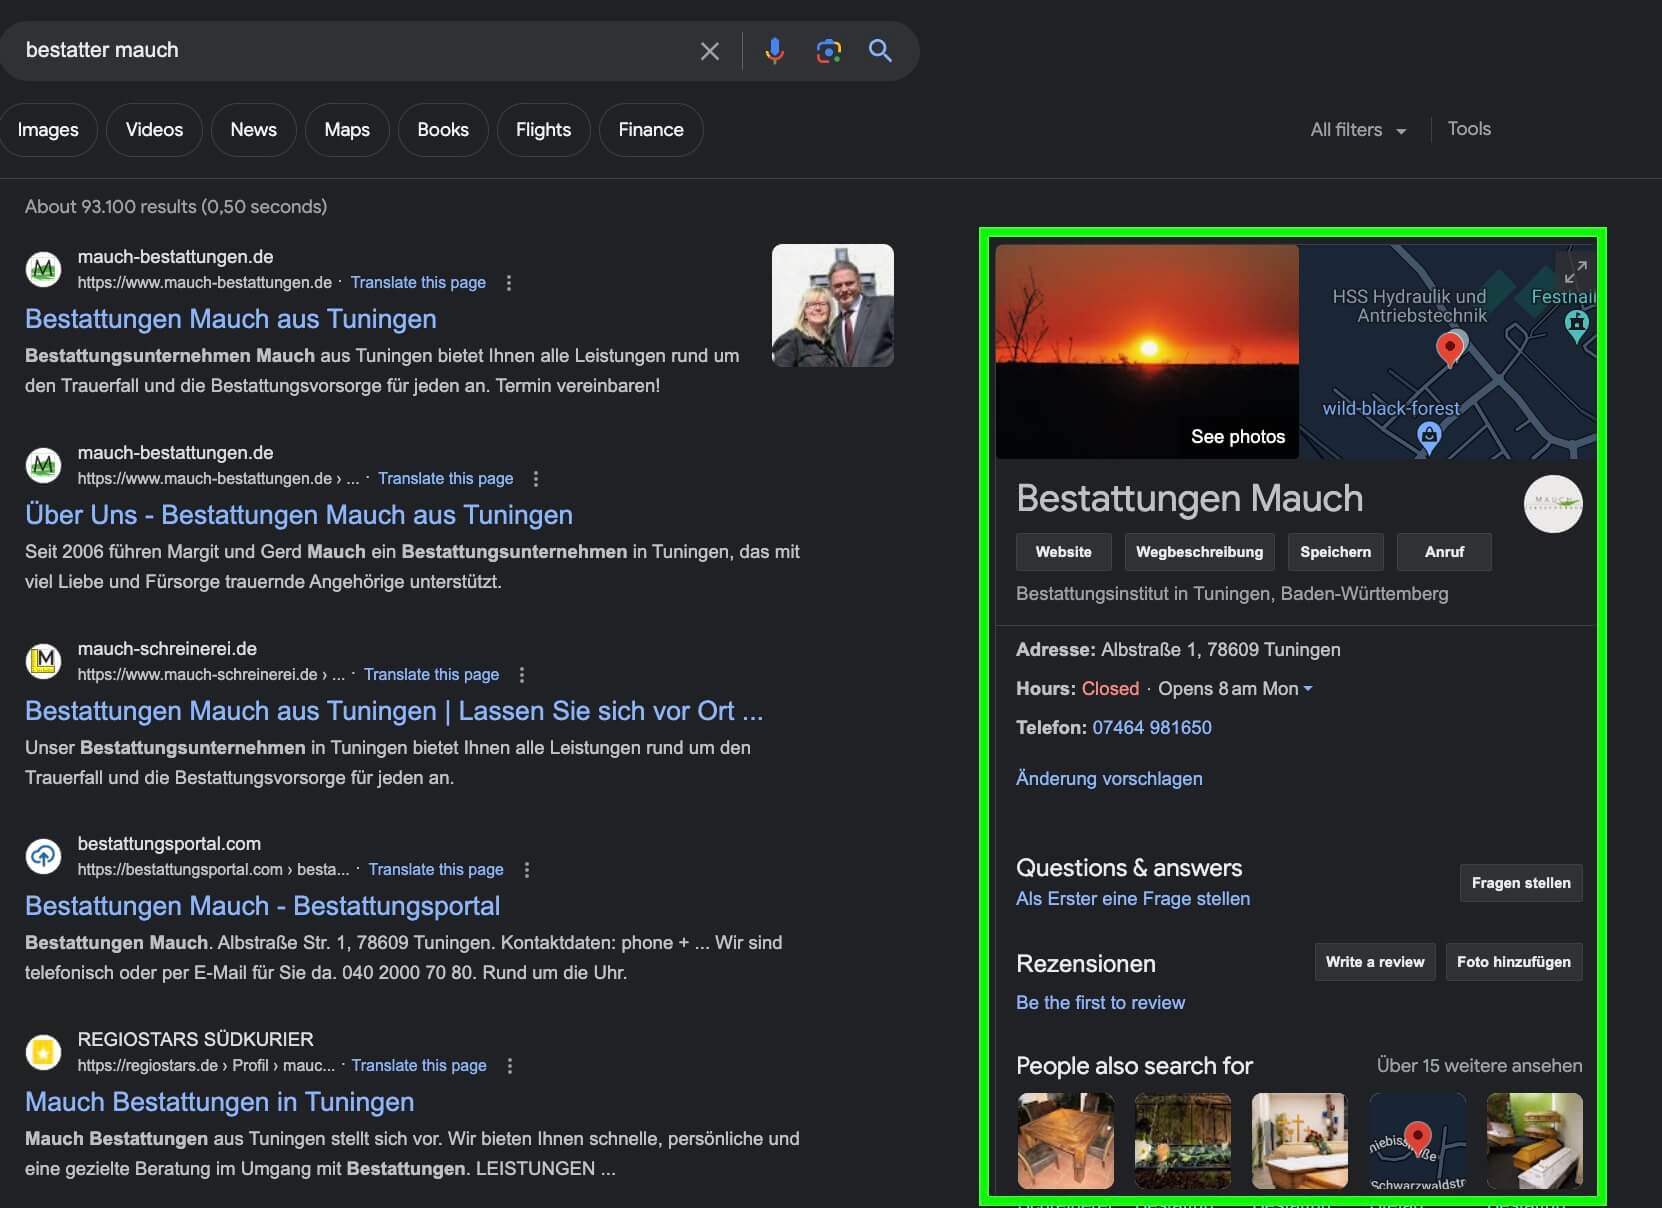
Task: Open the garden thumbnail under People also search for
Action: coord(1183,1141)
